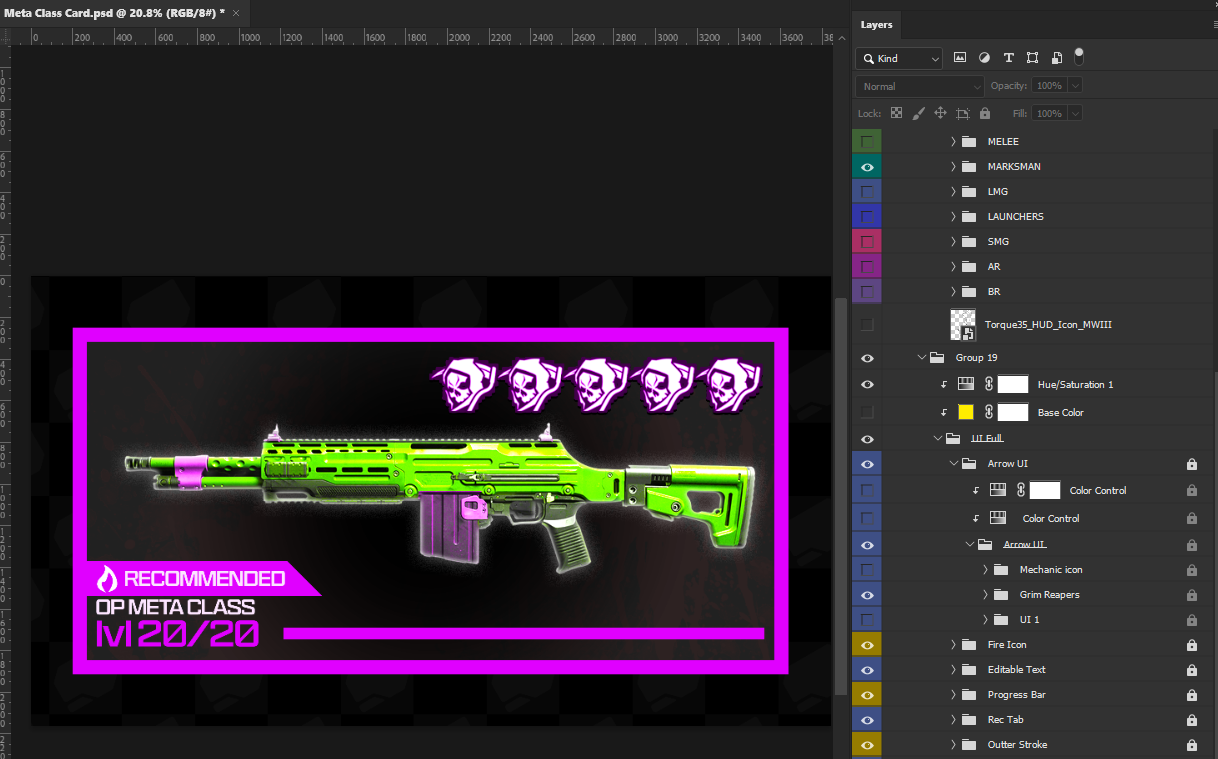Select the Outter Stroke group row

1034,745
